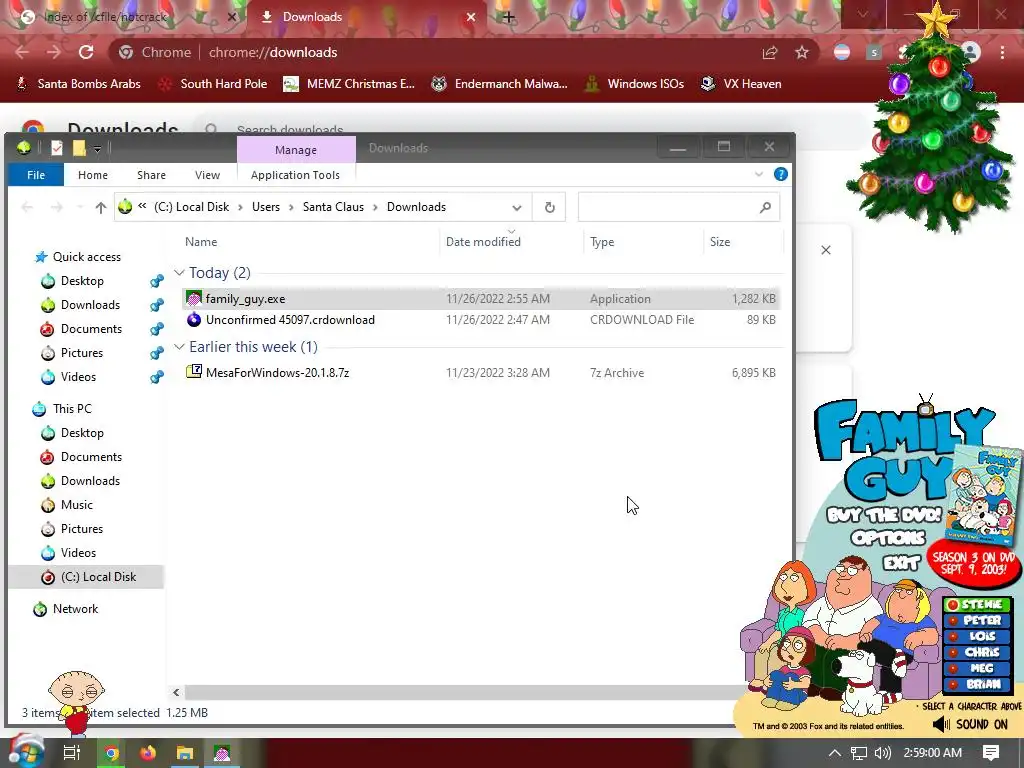The width and height of the screenshot is (1024, 768).
Task: Collapse the Earlier this week (1) group
Action: 180,347
